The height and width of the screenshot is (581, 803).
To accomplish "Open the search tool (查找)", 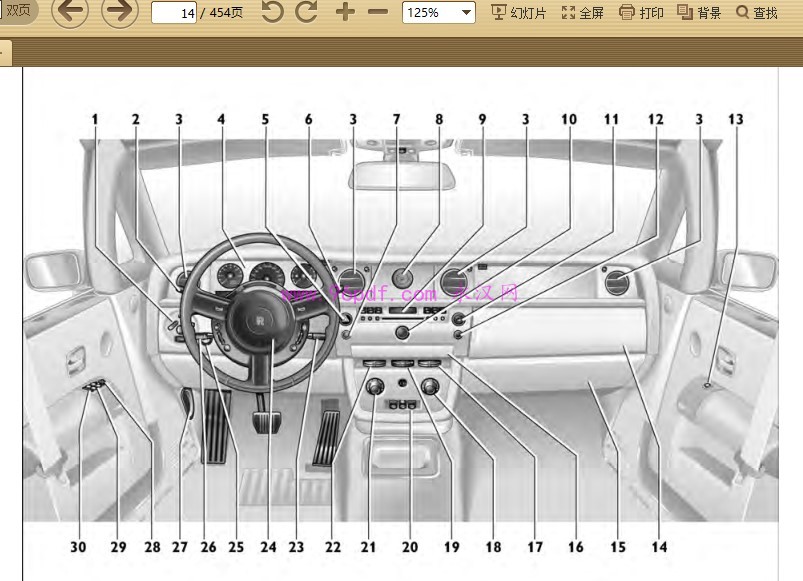I will [756, 12].
